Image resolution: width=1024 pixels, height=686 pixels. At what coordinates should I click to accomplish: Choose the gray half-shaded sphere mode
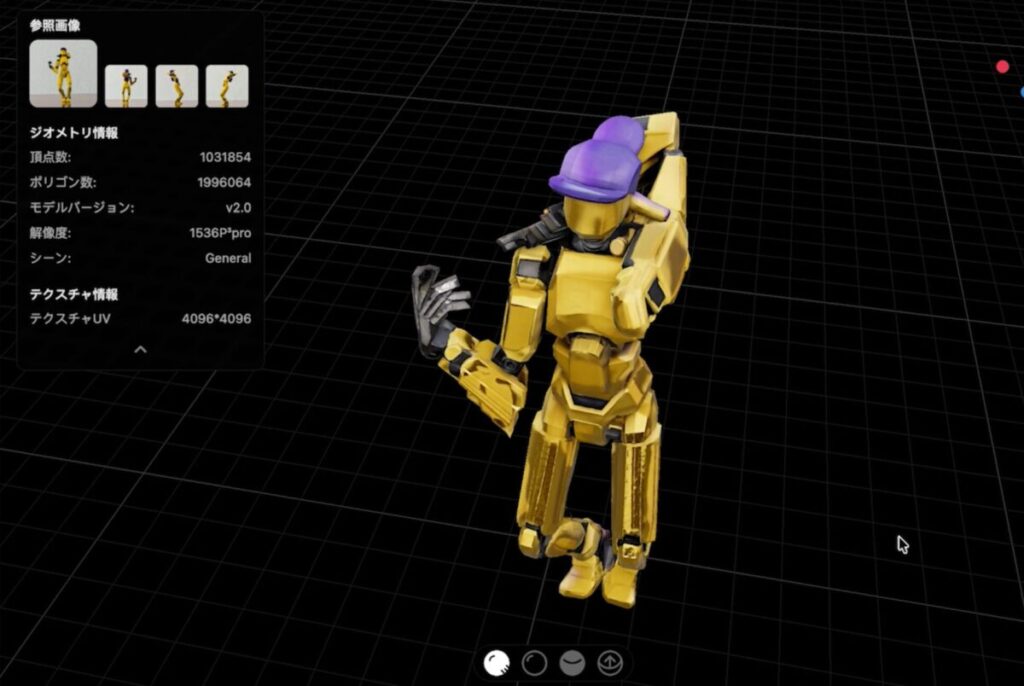pos(572,662)
